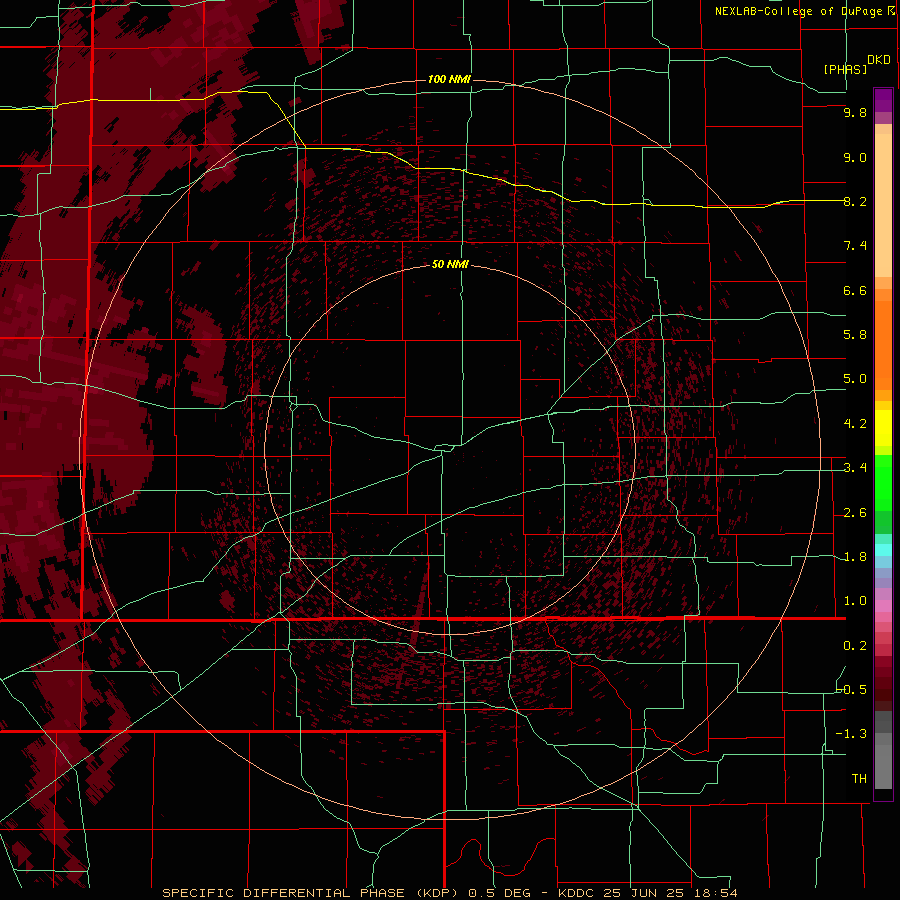Pick the bright green segment of the color bar

click(883, 482)
